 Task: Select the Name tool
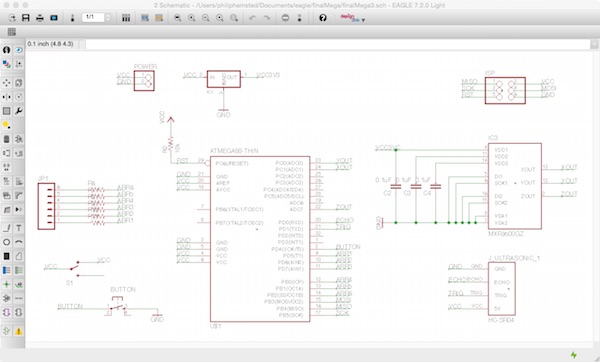click(x=7, y=181)
